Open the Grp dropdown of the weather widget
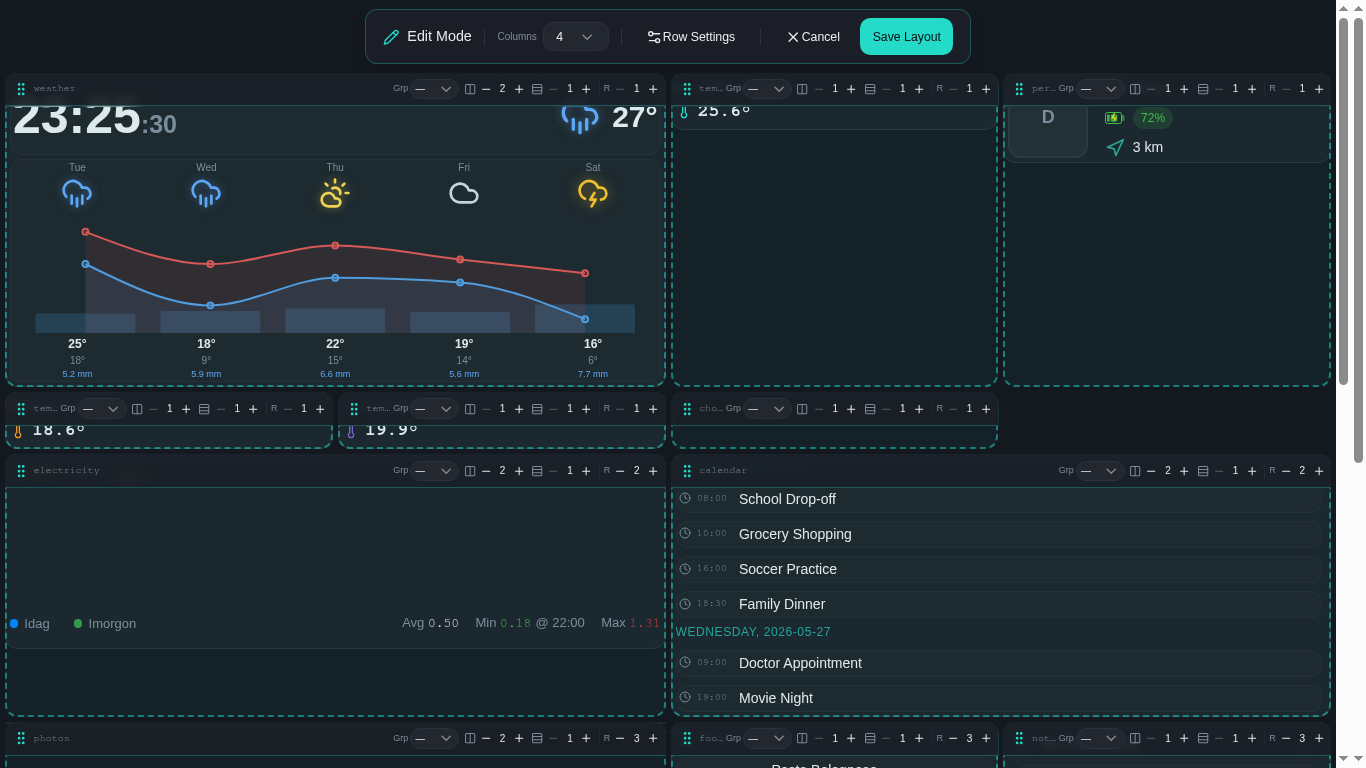Screen dimensions: 1366x768 434,89
